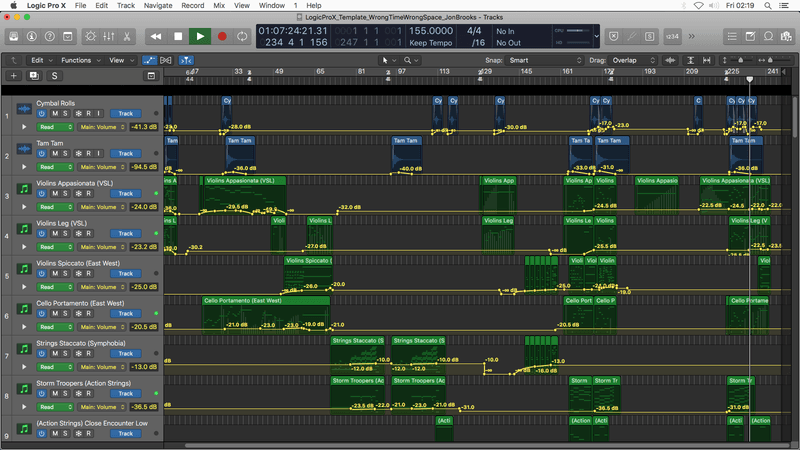Open LCD display mode dropdown arrow

(596, 36)
